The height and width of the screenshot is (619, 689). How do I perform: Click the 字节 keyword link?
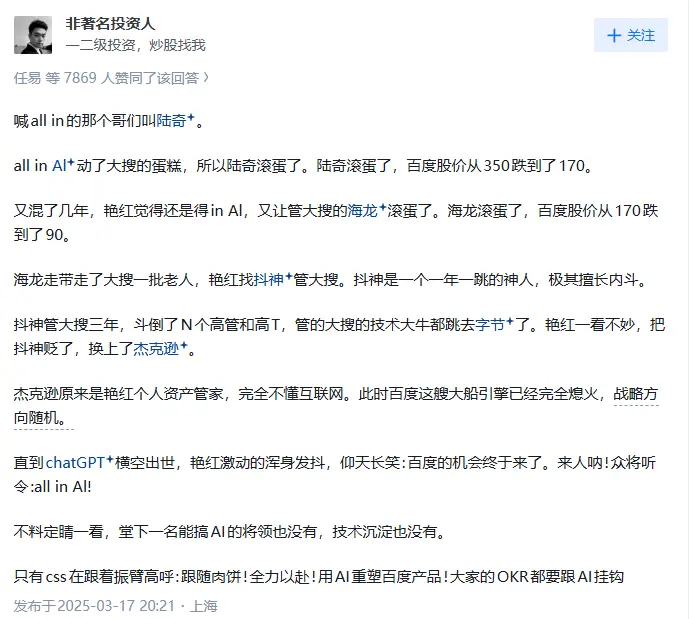point(490,325)
